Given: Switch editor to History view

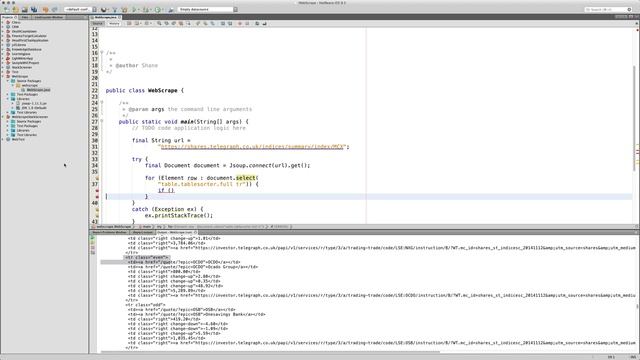Looking at the screenshot, I should point(114,24).
